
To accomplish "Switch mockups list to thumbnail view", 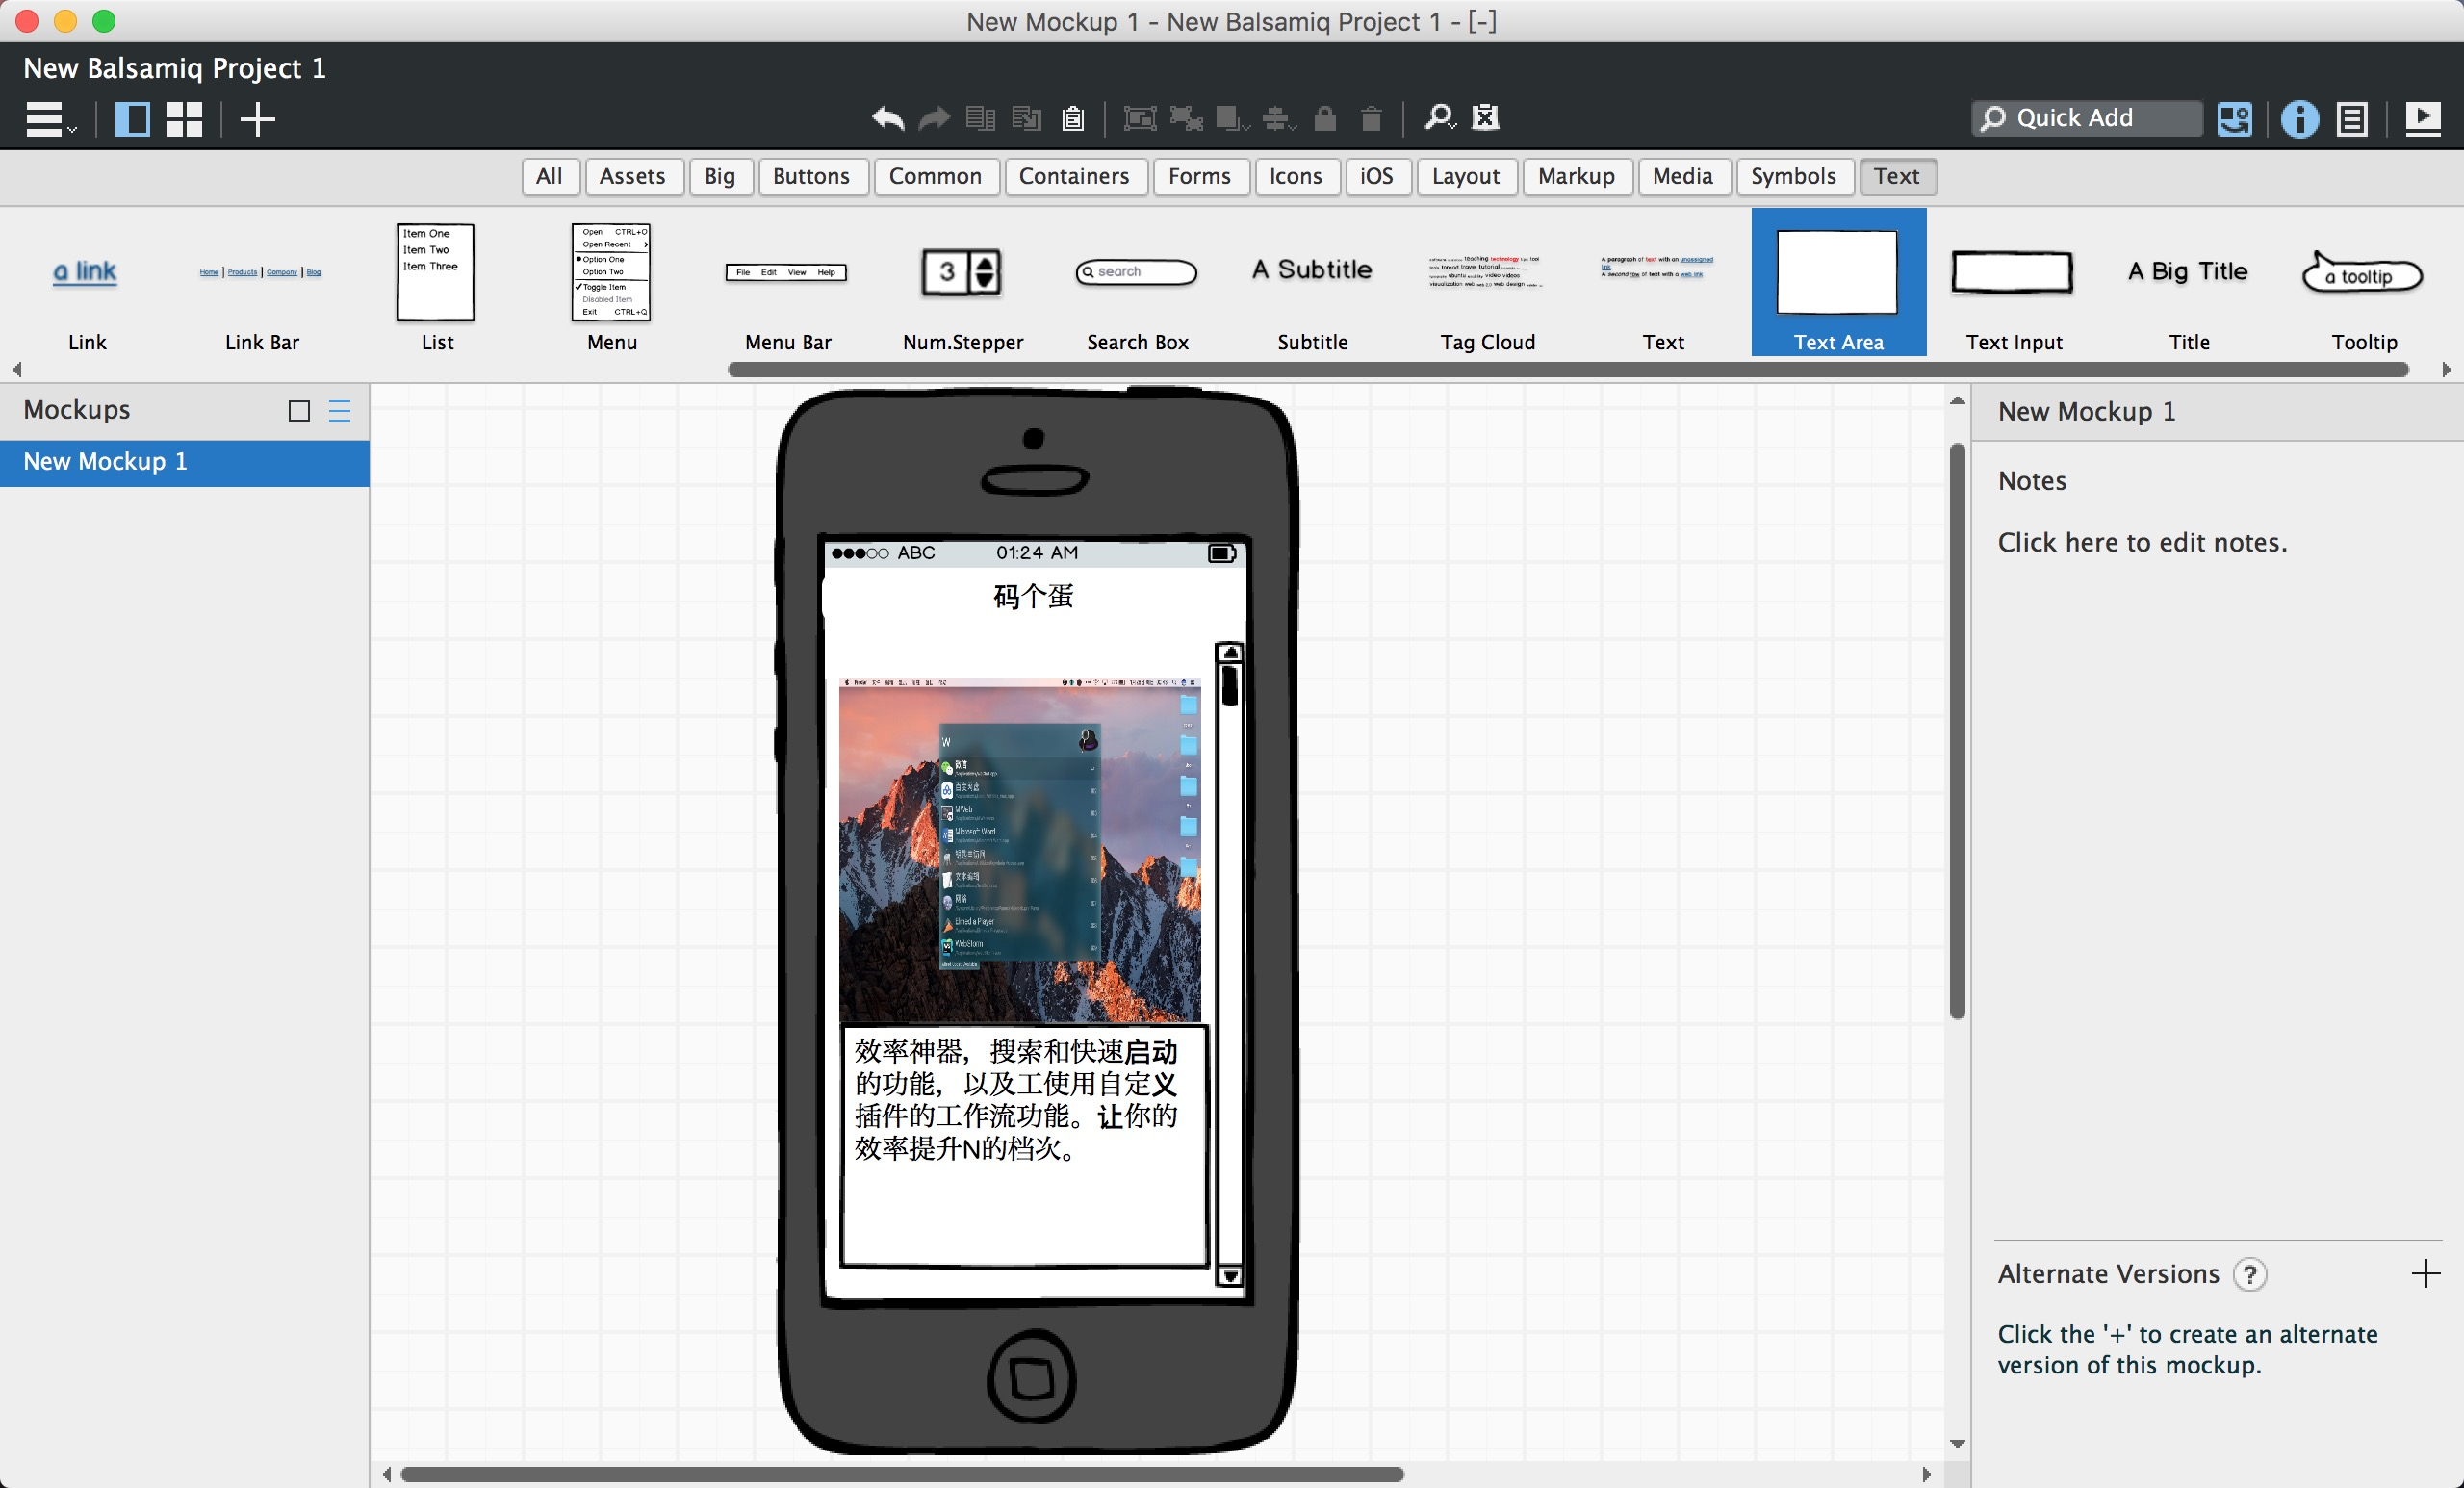I will (x=298, y=411).
